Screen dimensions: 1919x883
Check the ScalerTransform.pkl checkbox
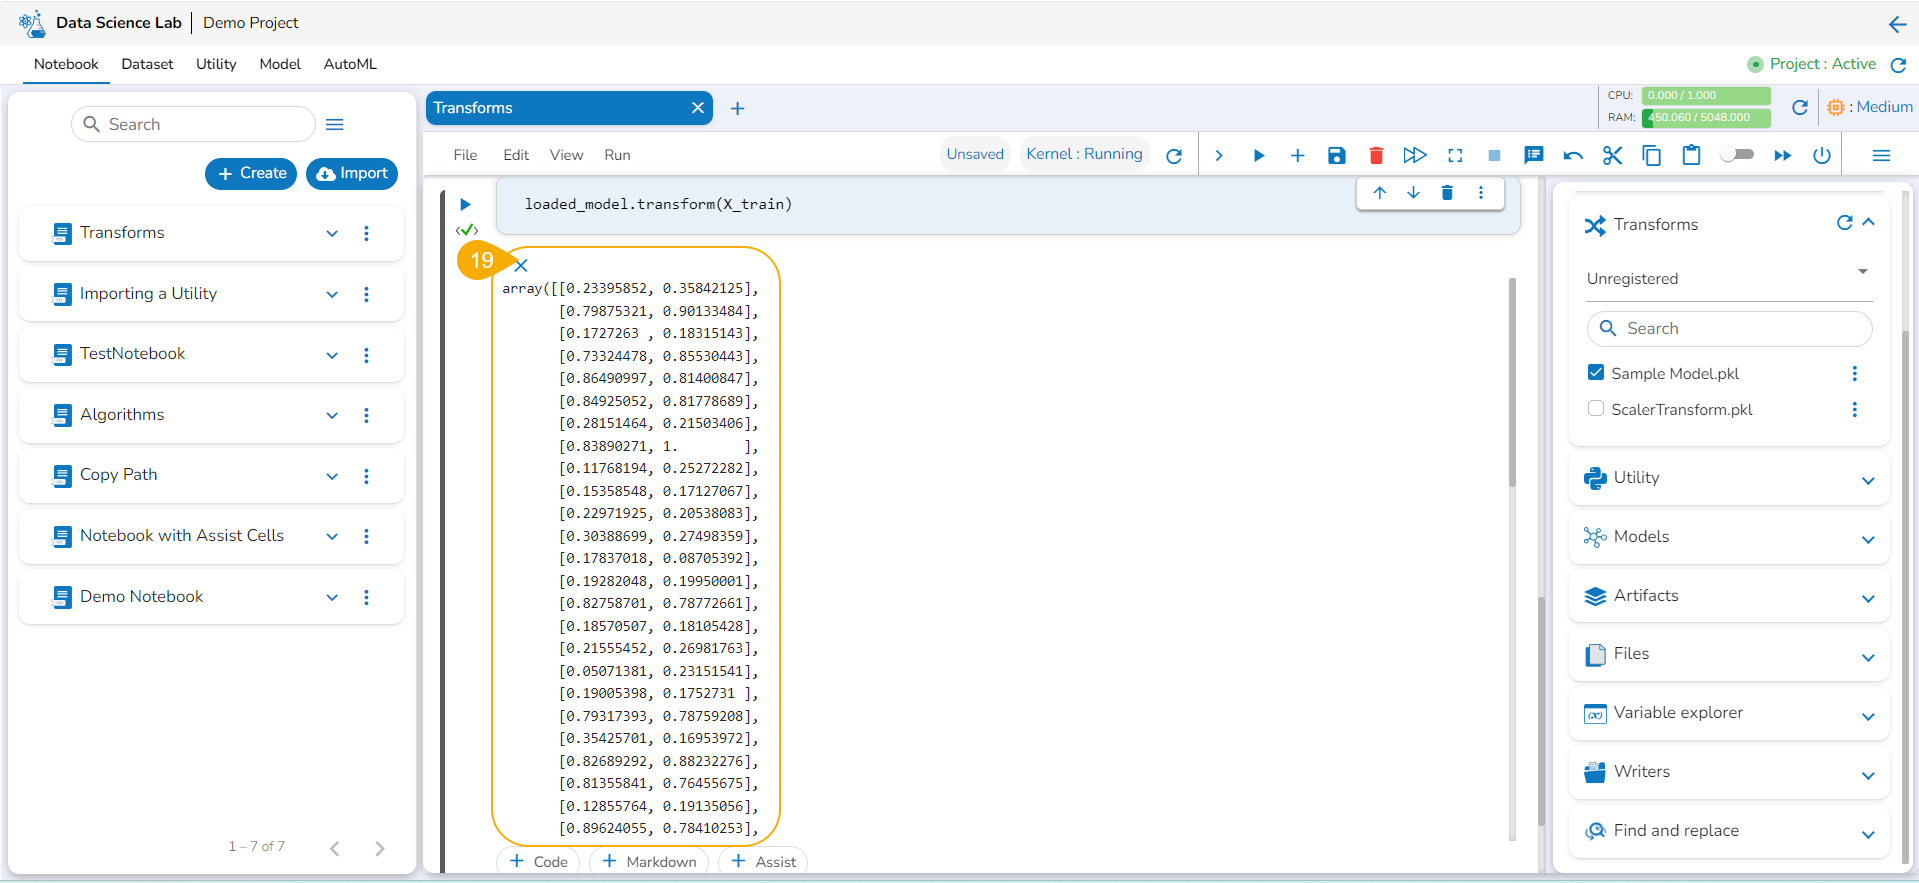point(1596,408)
